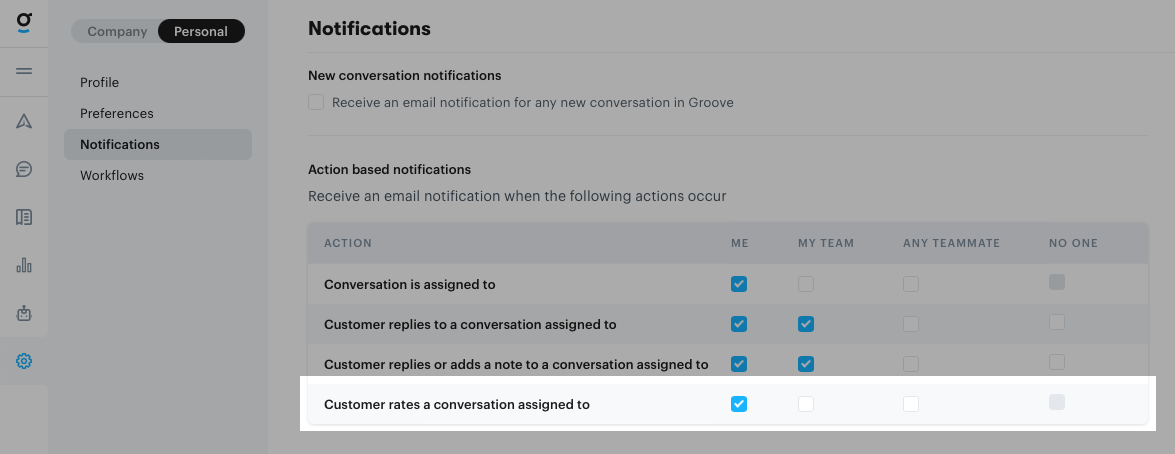Uncheck Me for 'Customer rates a conversation'
This screenshot has height=454, width=1175.
point(739,404)
